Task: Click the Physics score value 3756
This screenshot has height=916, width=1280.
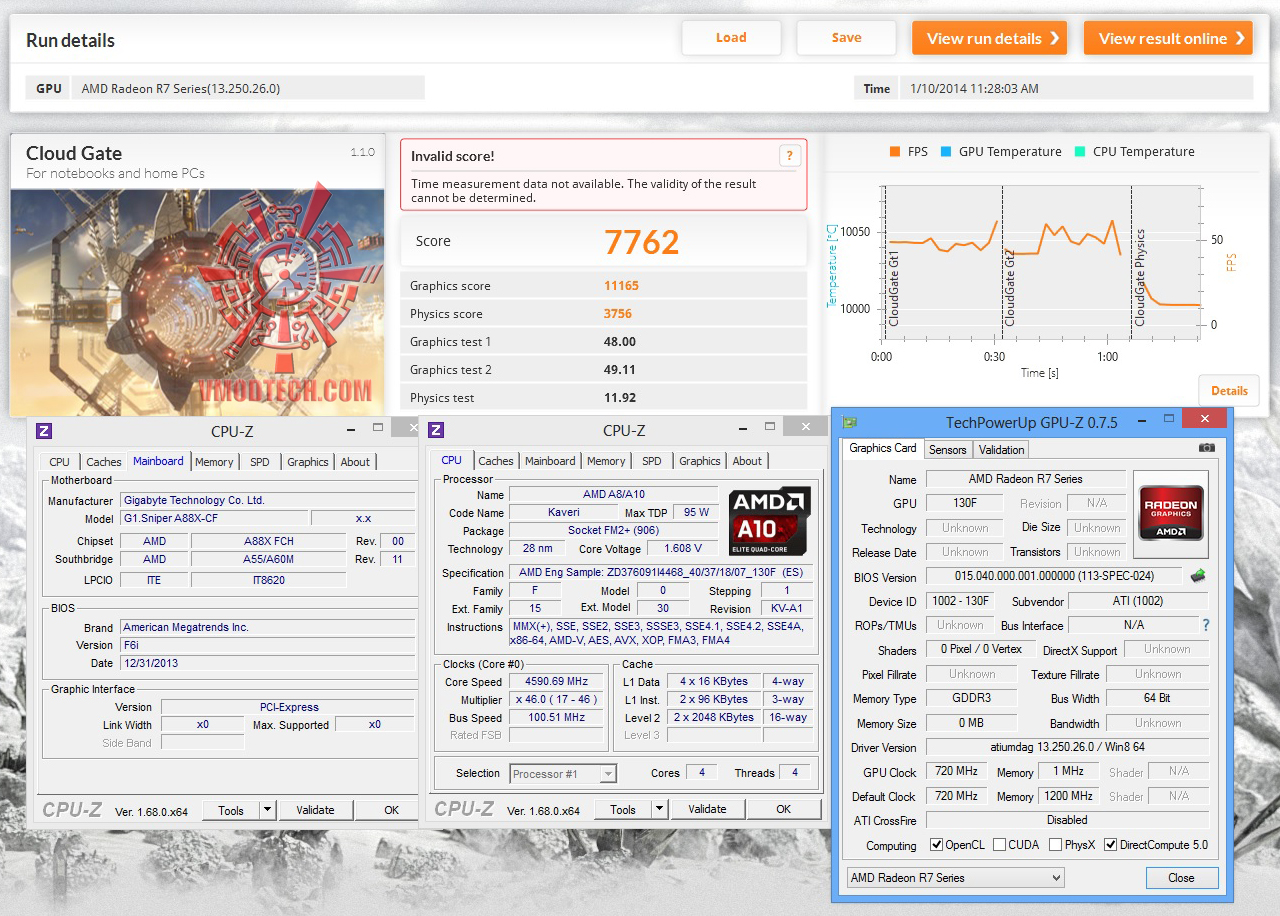Action: click(x=617, y=314)
